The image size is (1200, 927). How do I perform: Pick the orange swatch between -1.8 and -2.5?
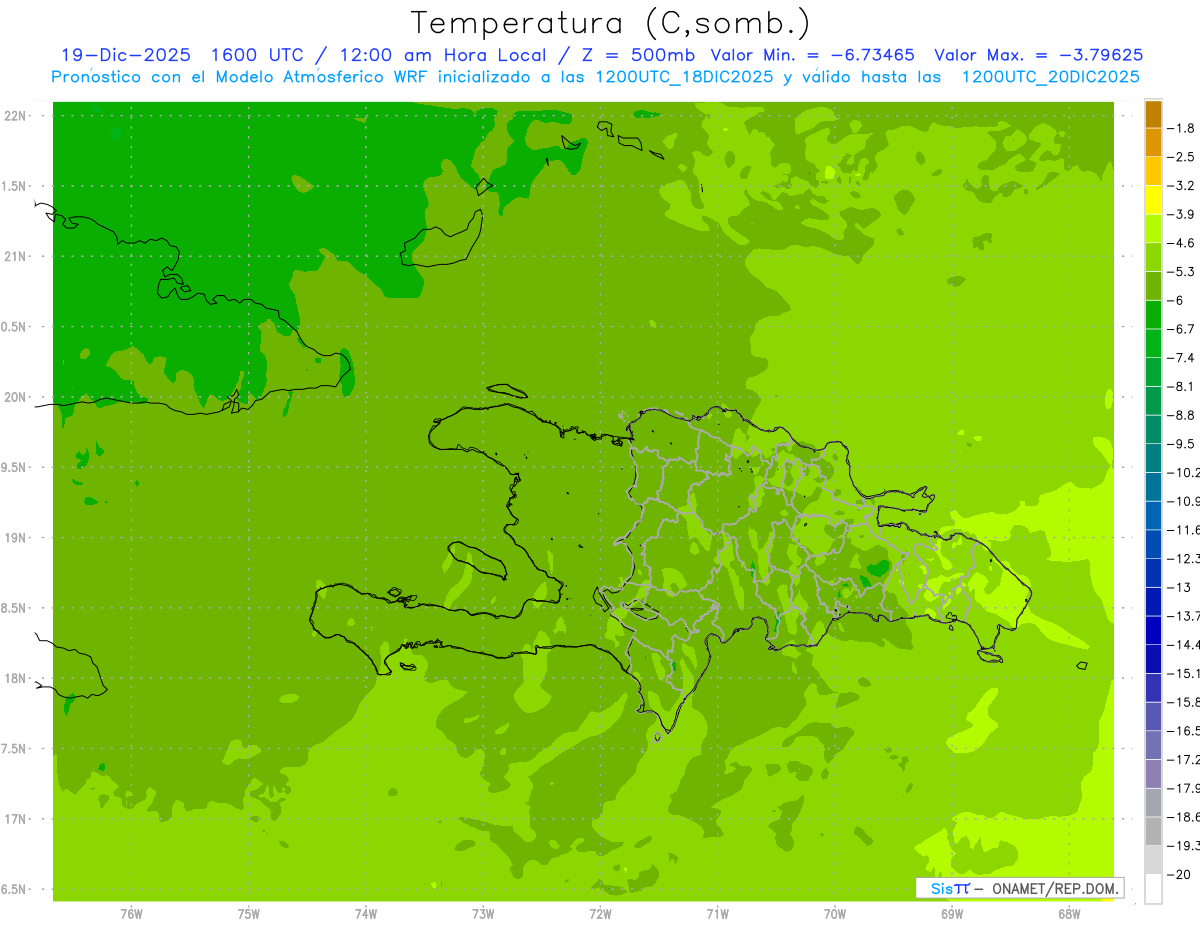pyautogui.click(x=1153, y=143)
